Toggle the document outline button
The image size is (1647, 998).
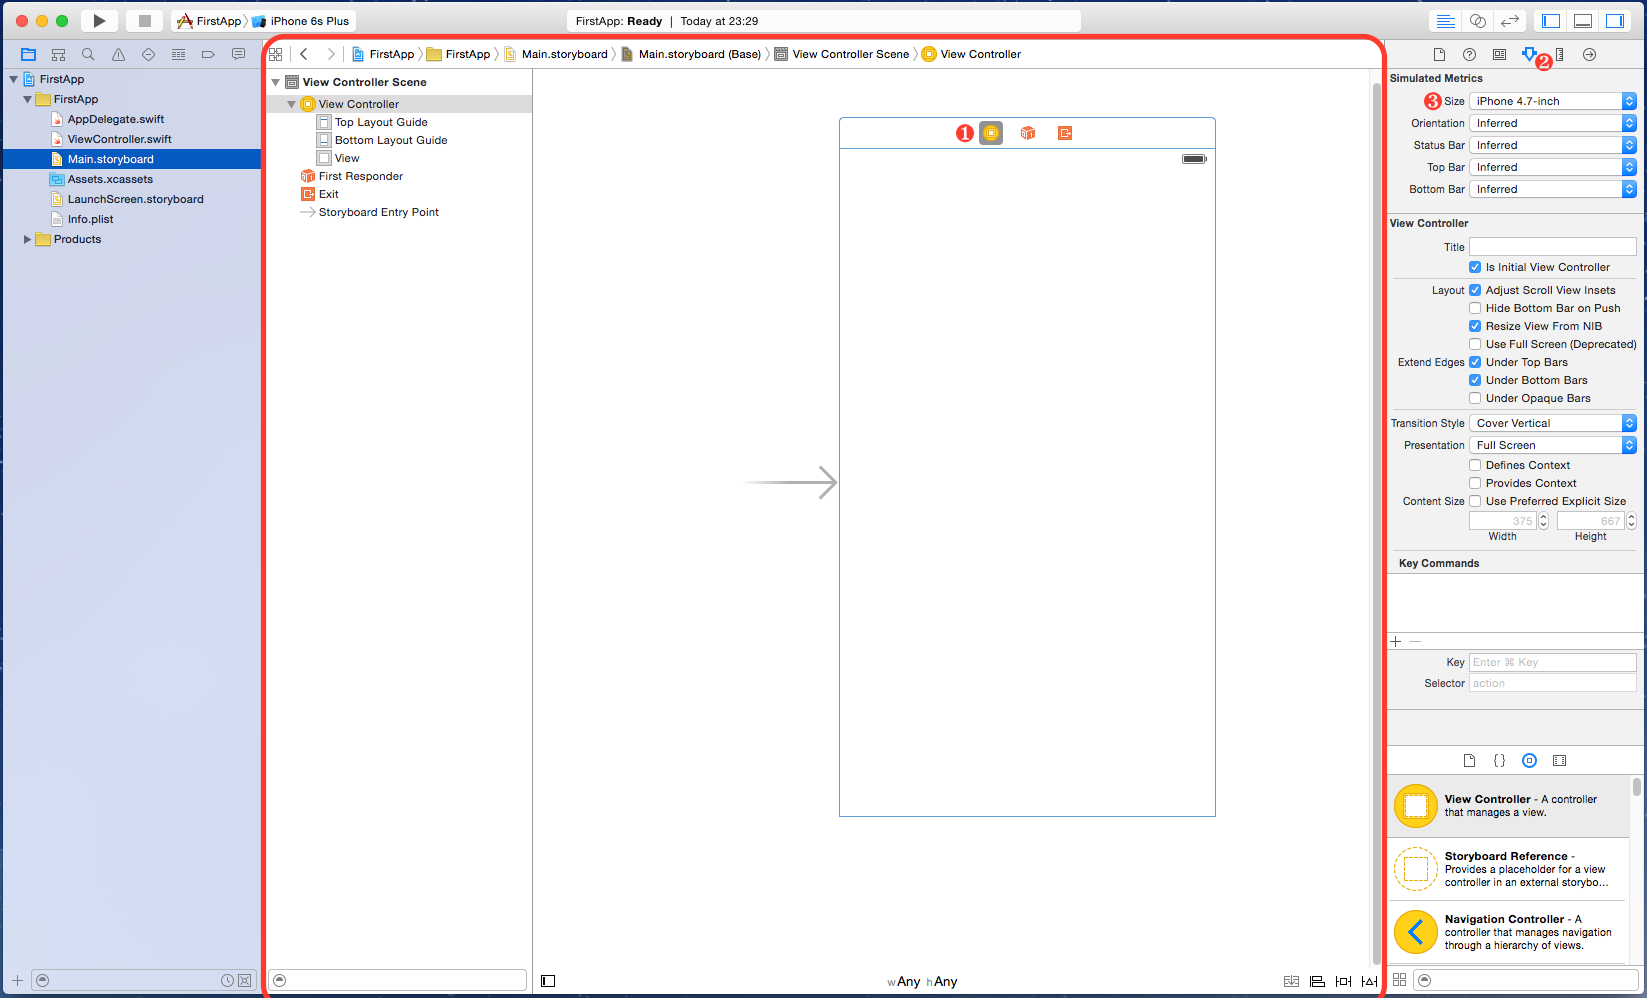pos(548,981)
